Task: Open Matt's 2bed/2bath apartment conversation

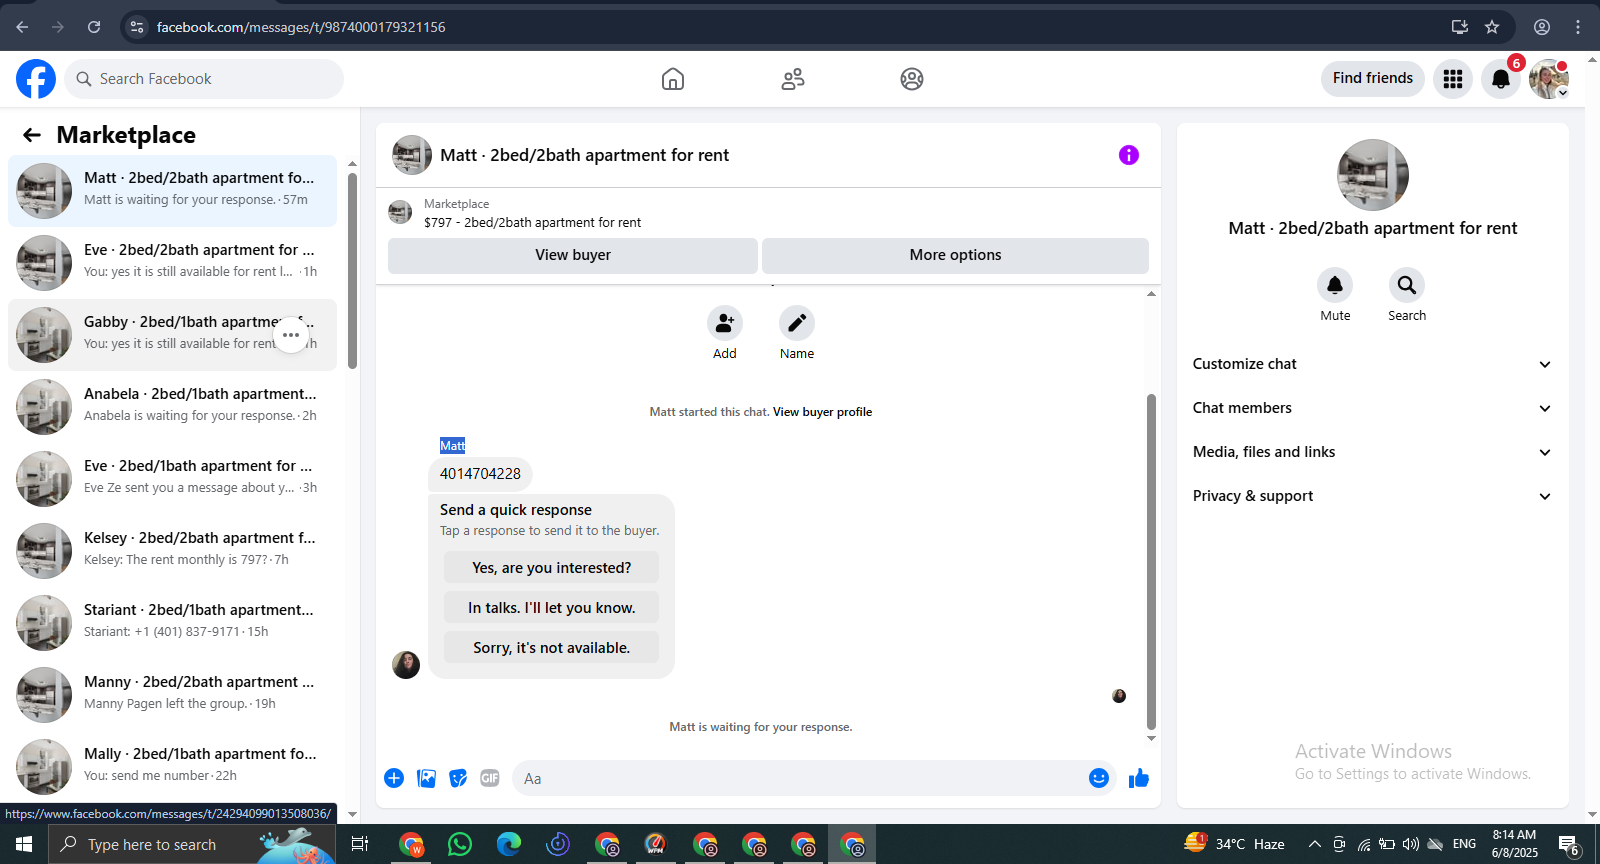Action: (x=172, y=191)
